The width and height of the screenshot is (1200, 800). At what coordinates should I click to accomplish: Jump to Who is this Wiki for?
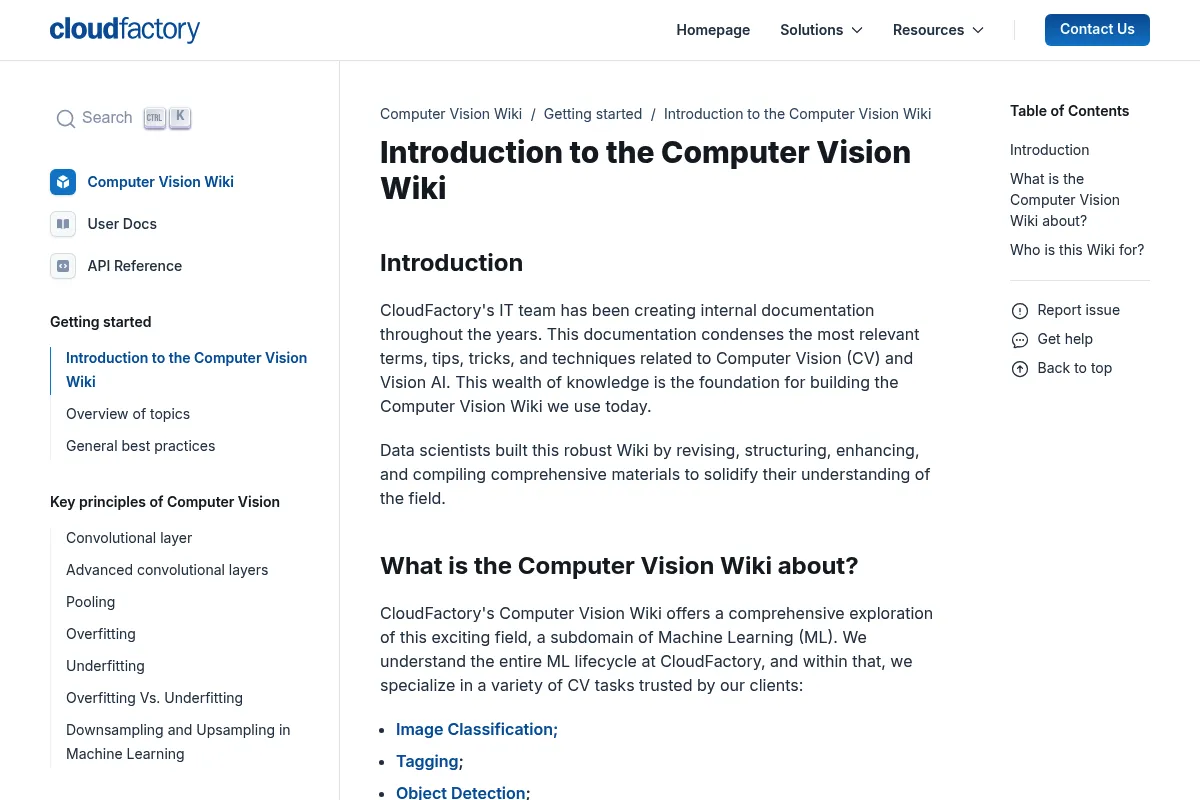point(1077,250)
